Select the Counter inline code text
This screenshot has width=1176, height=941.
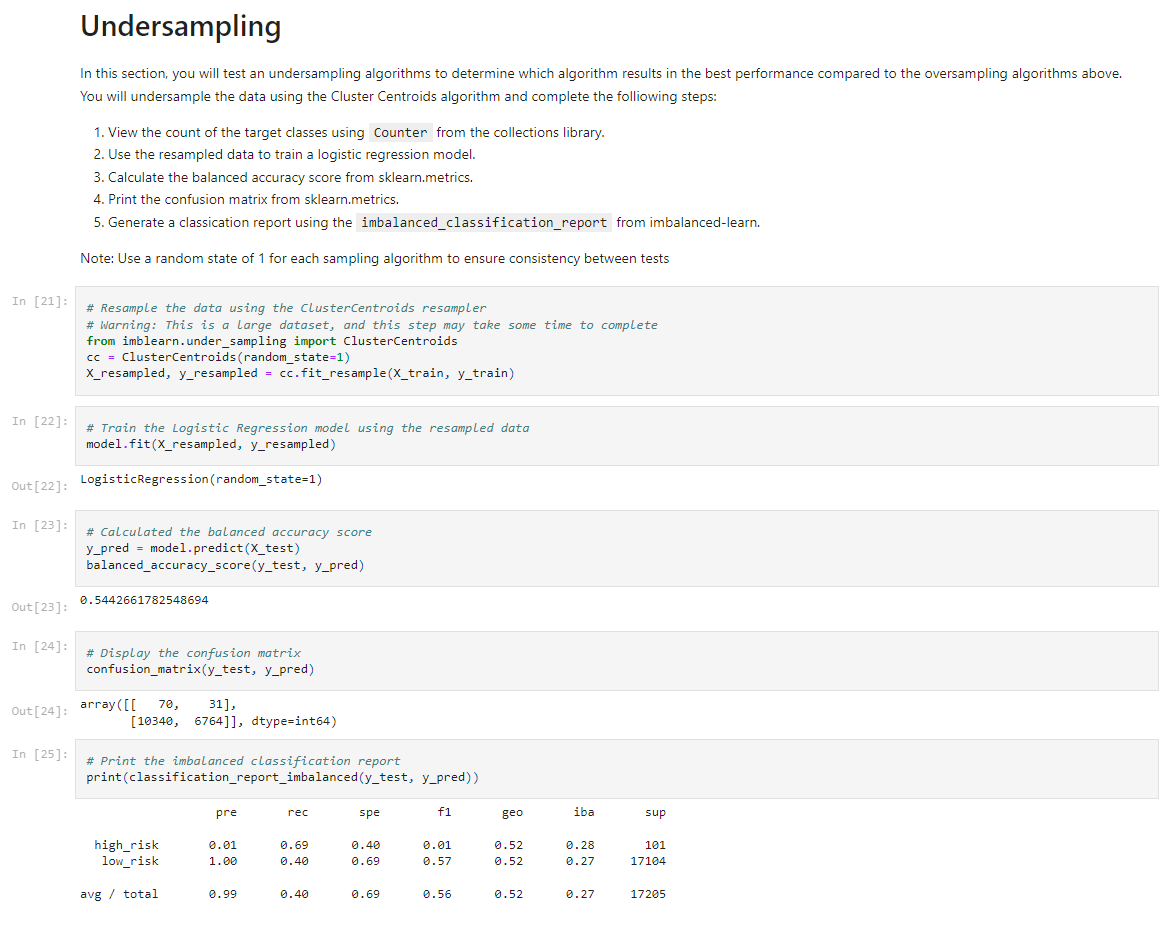pos(400,132)
